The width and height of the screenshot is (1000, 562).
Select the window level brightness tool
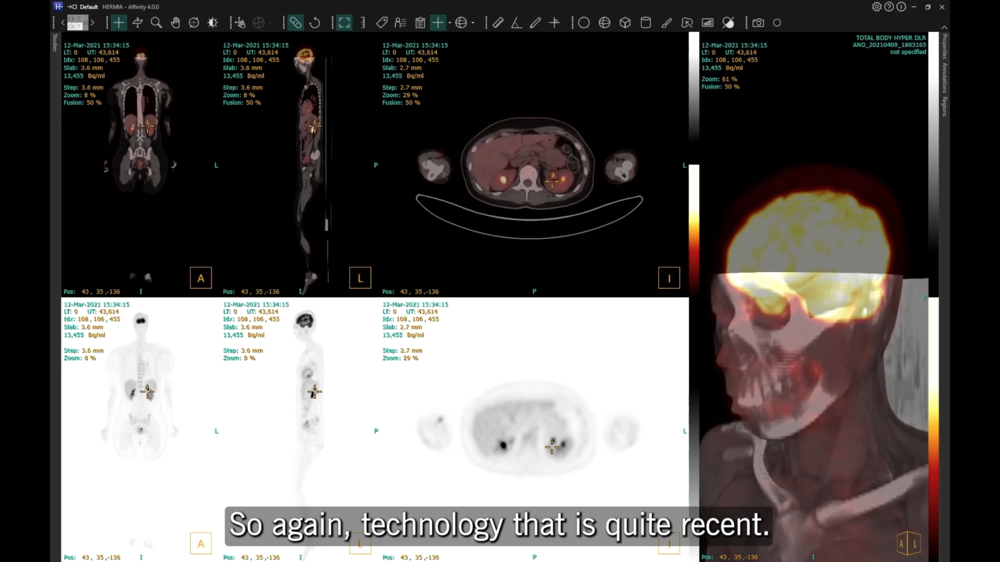point(212,22)
